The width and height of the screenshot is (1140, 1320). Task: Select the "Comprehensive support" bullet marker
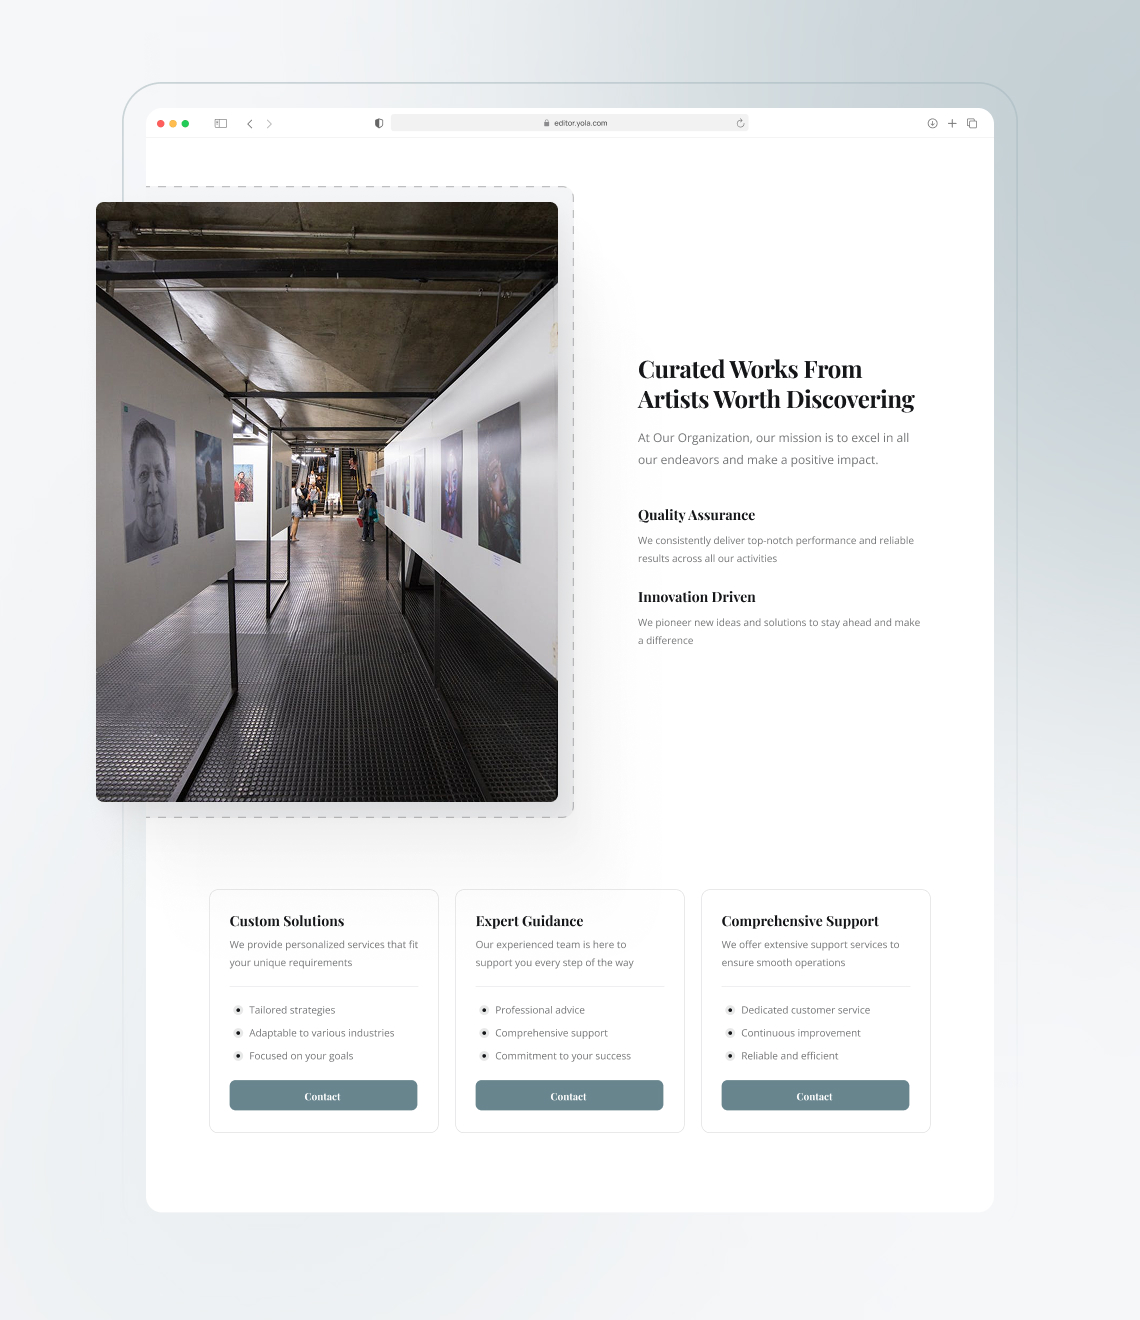coord(484,1033)
